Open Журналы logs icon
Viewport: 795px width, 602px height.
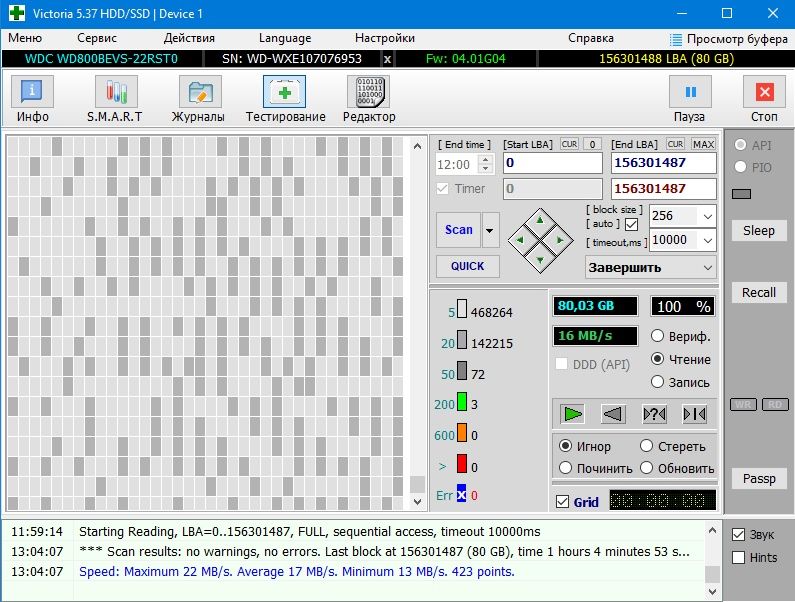pyautogui.click(x=200, y=93)
